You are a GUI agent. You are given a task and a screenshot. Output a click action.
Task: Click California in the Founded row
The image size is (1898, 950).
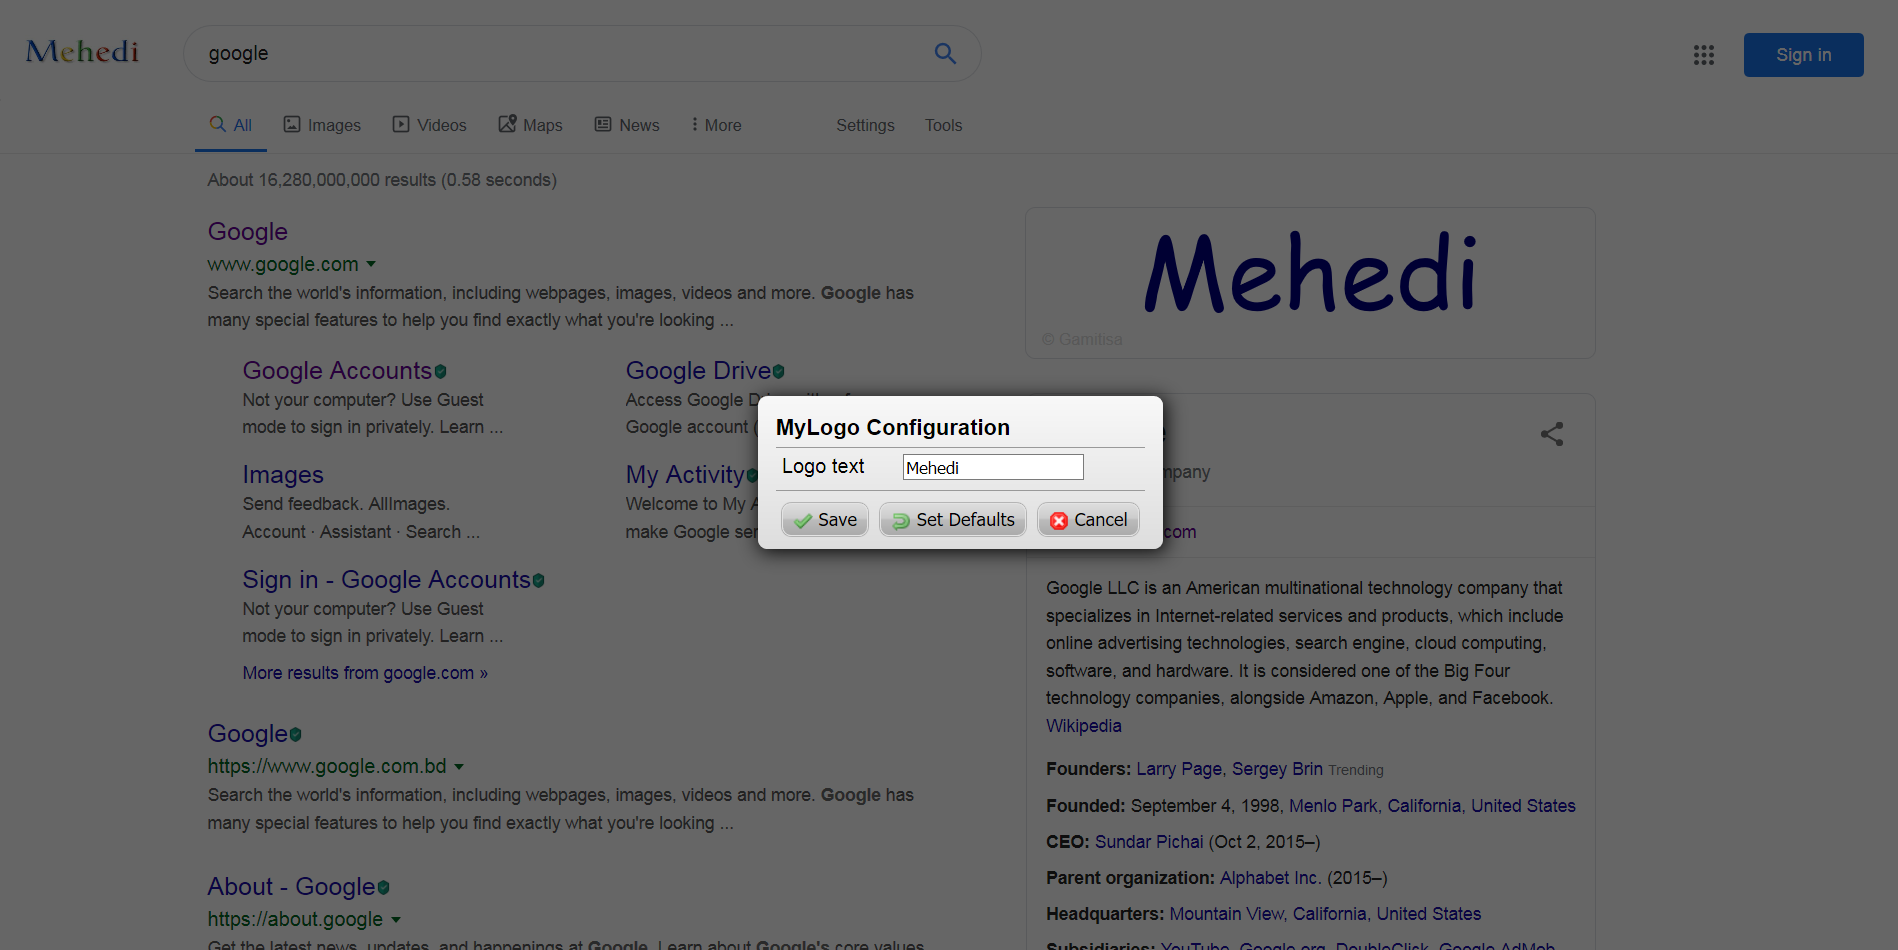1424,806
